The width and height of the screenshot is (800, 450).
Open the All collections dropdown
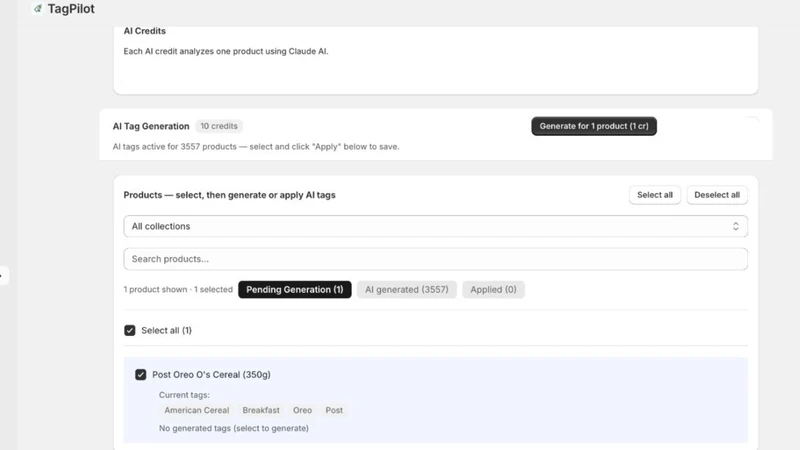[435, 226]
